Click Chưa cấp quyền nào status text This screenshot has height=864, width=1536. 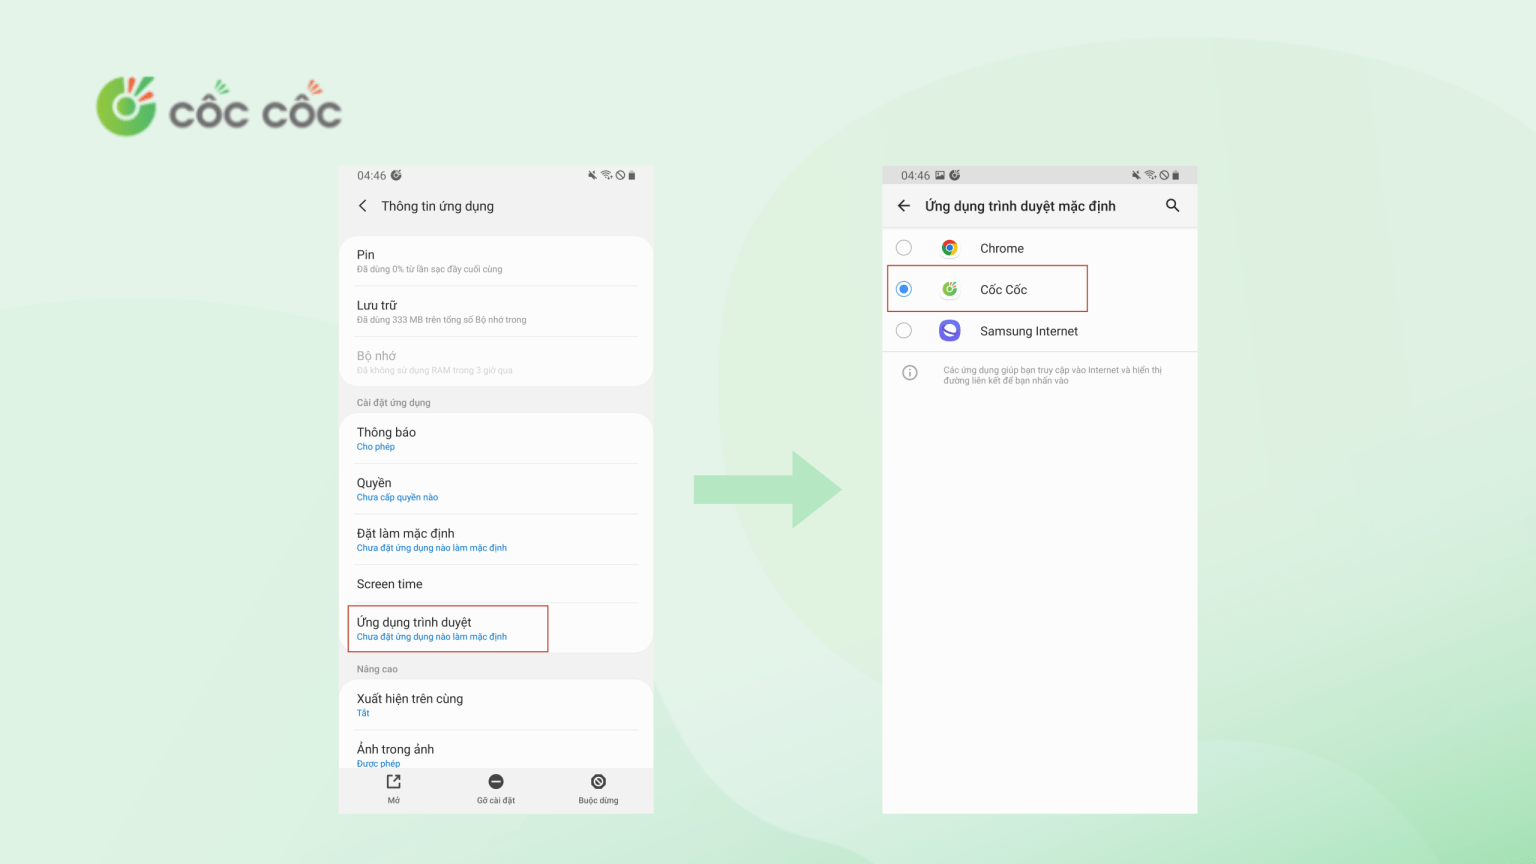pos(397,497)
